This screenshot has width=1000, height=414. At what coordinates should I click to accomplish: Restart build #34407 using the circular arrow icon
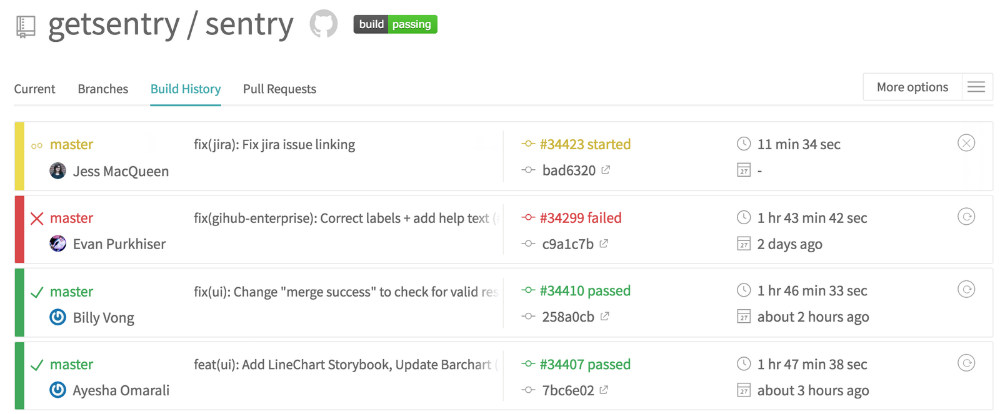[x=966, y=362]
